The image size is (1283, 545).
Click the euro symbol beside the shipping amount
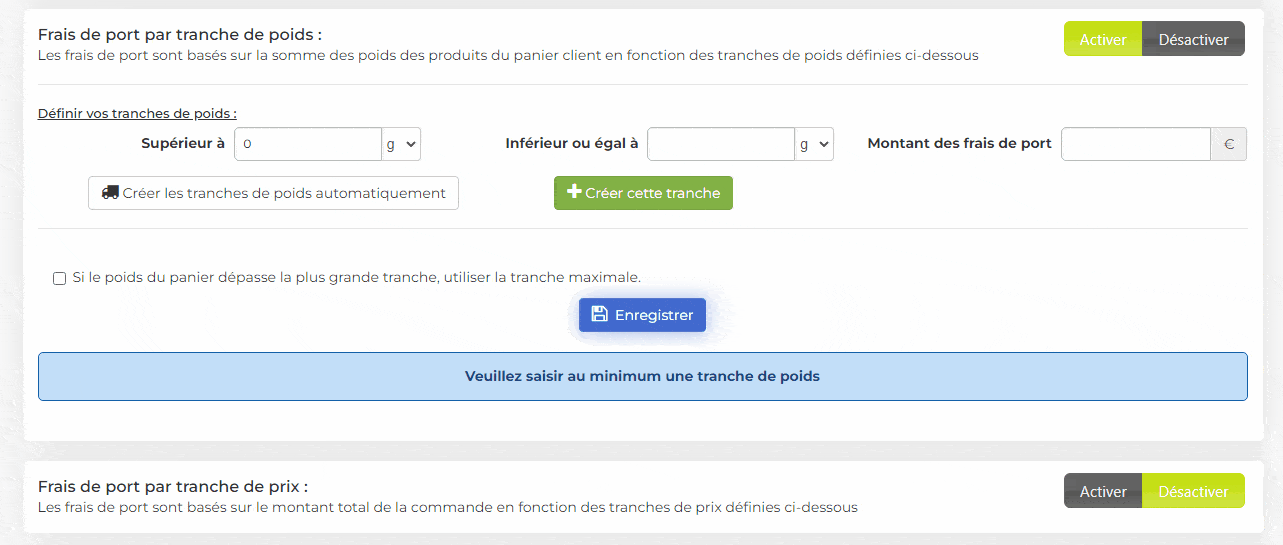click(1228, 144)
